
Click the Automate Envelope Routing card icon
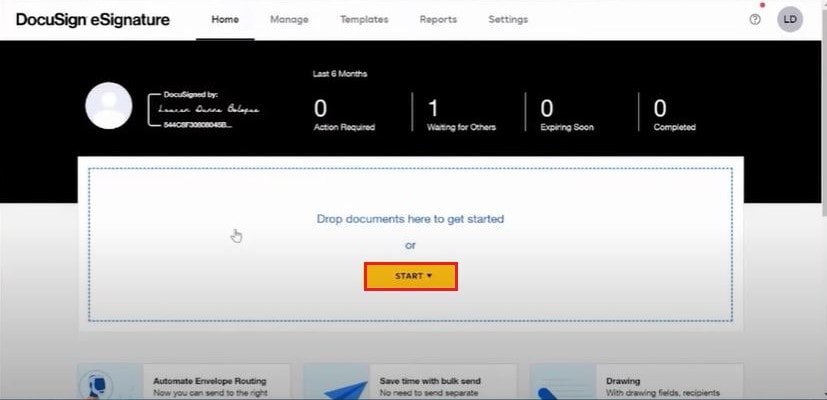(x=95, y=385)
